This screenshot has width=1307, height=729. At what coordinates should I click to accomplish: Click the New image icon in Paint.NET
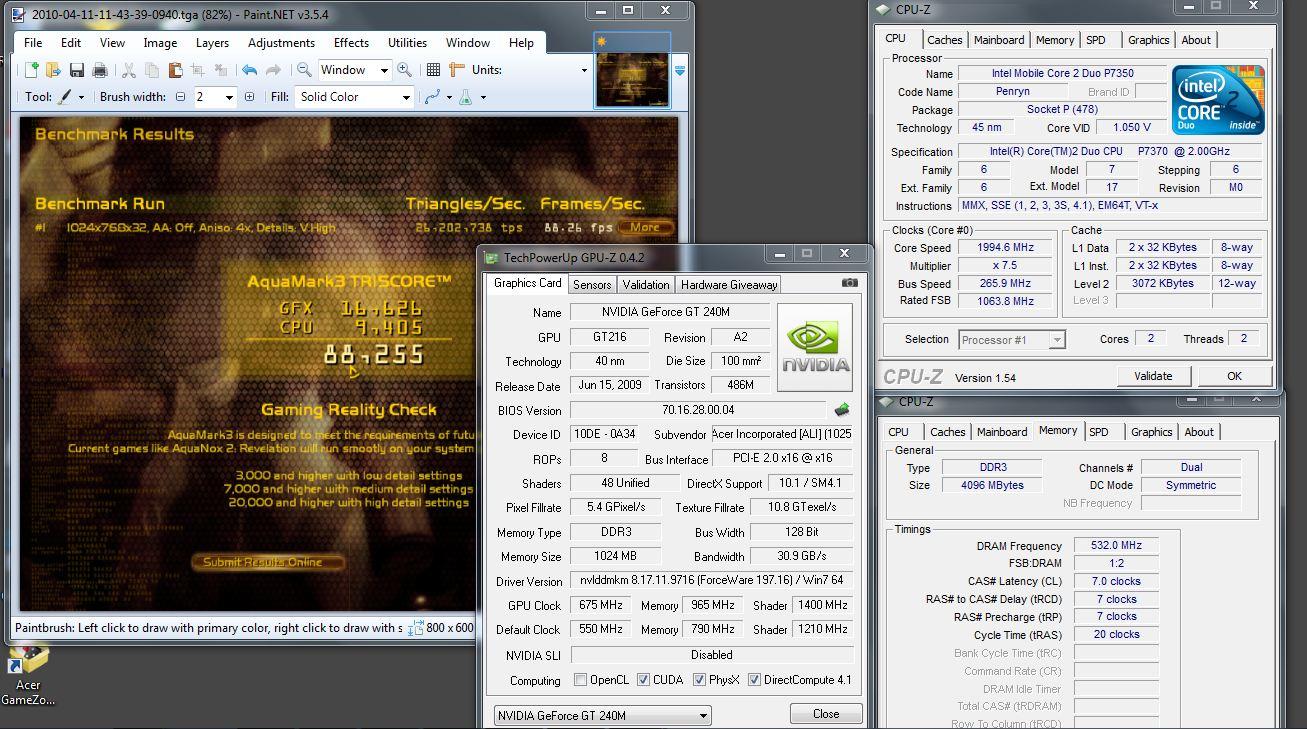click(31, 70)
